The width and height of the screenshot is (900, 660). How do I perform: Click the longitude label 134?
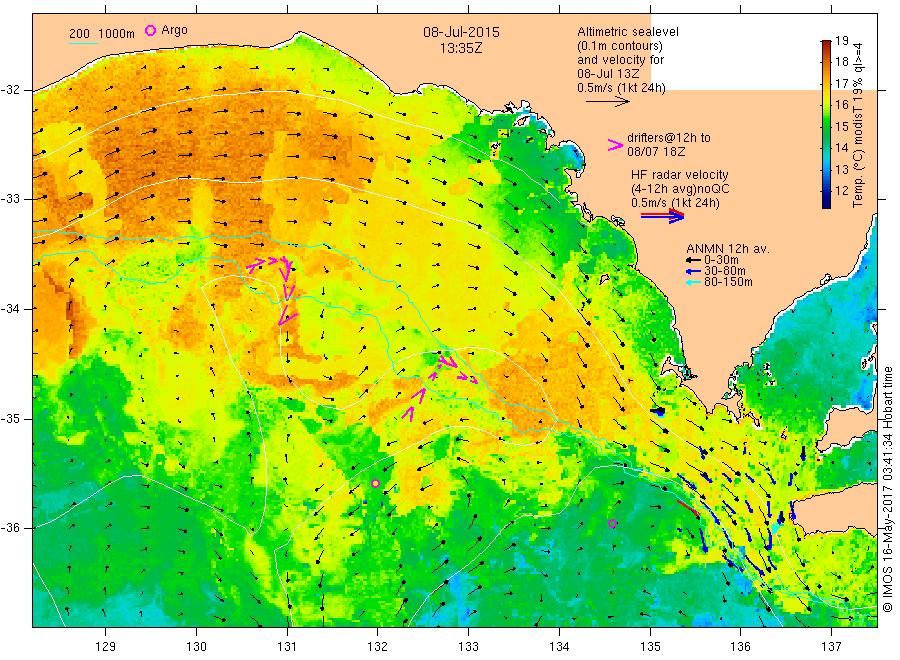[559, 647]
